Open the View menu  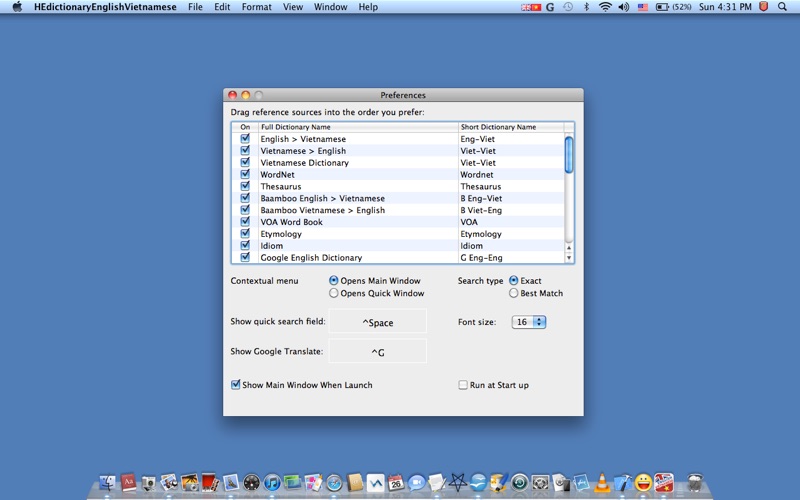[x=293, y=7]
